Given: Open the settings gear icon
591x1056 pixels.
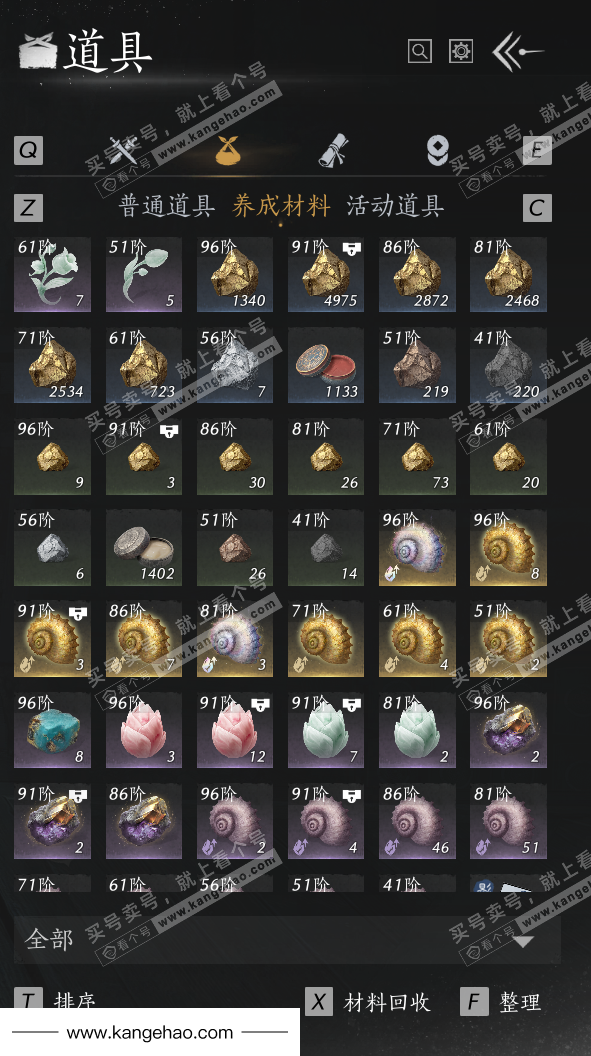Looking at the screenshot, I should coord(461,51).
